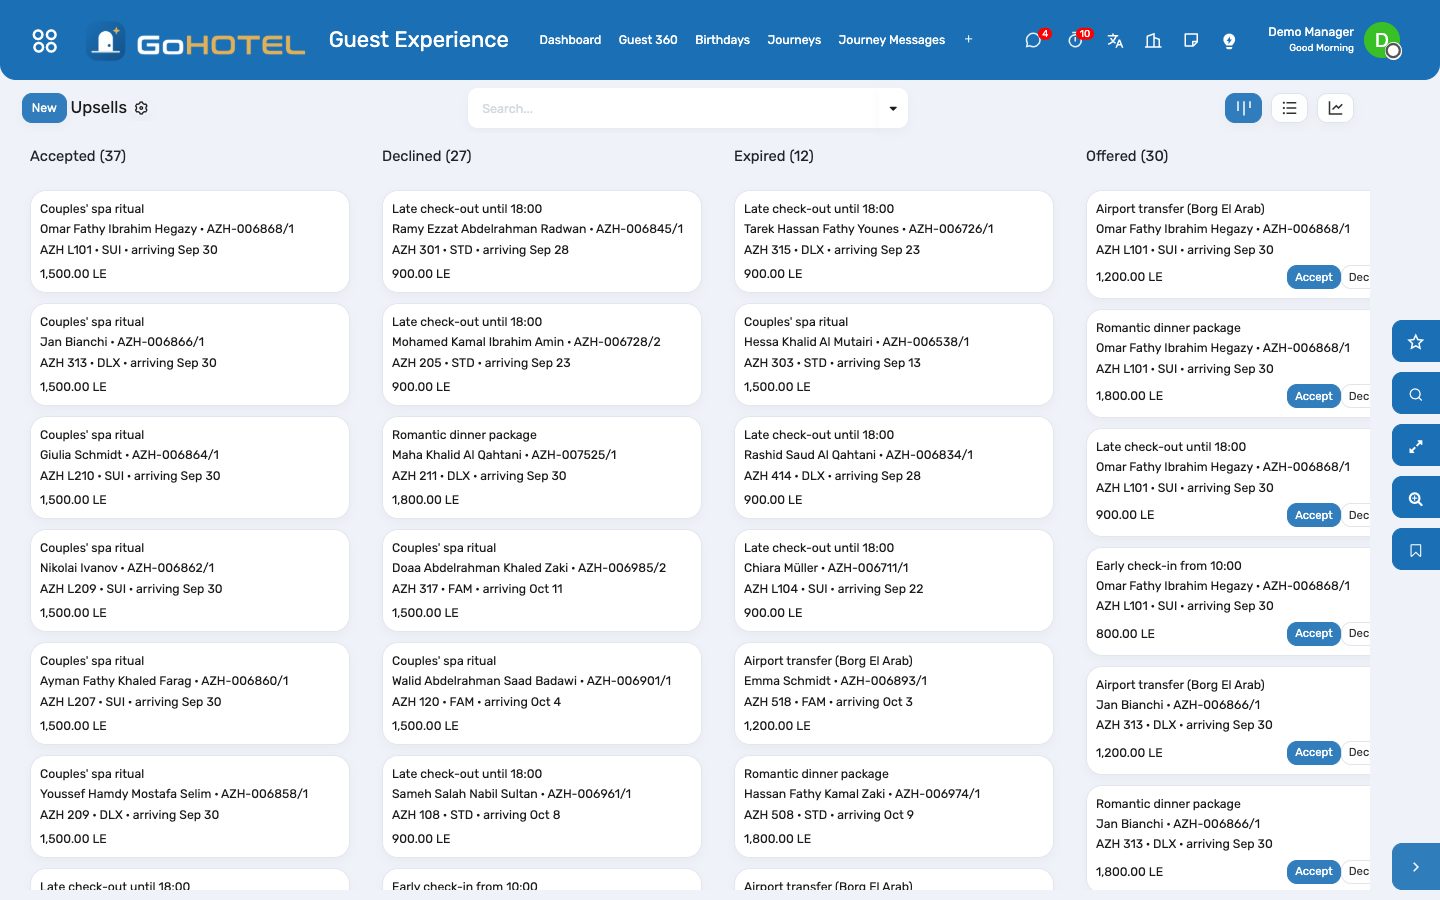Screen dimensions: 1440x900
Task: Open the apps grid launcher icon
Action: (45, 40)
